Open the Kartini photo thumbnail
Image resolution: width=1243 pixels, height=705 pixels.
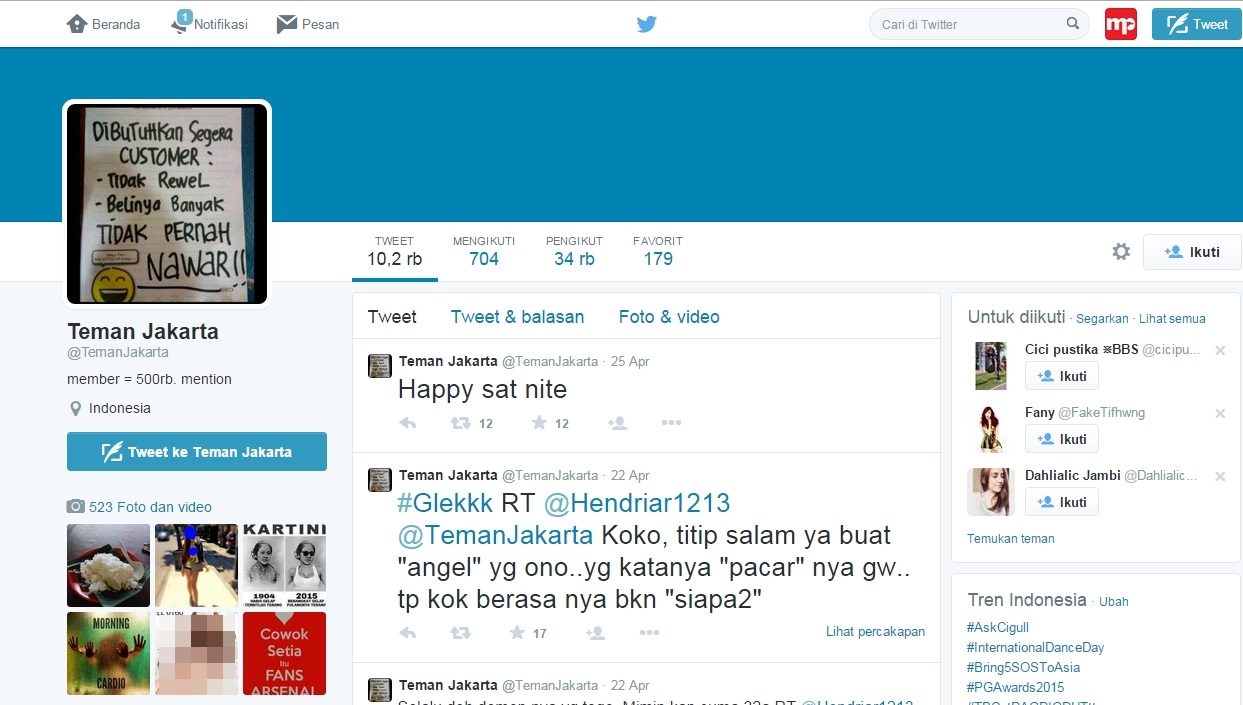[284, 565]
